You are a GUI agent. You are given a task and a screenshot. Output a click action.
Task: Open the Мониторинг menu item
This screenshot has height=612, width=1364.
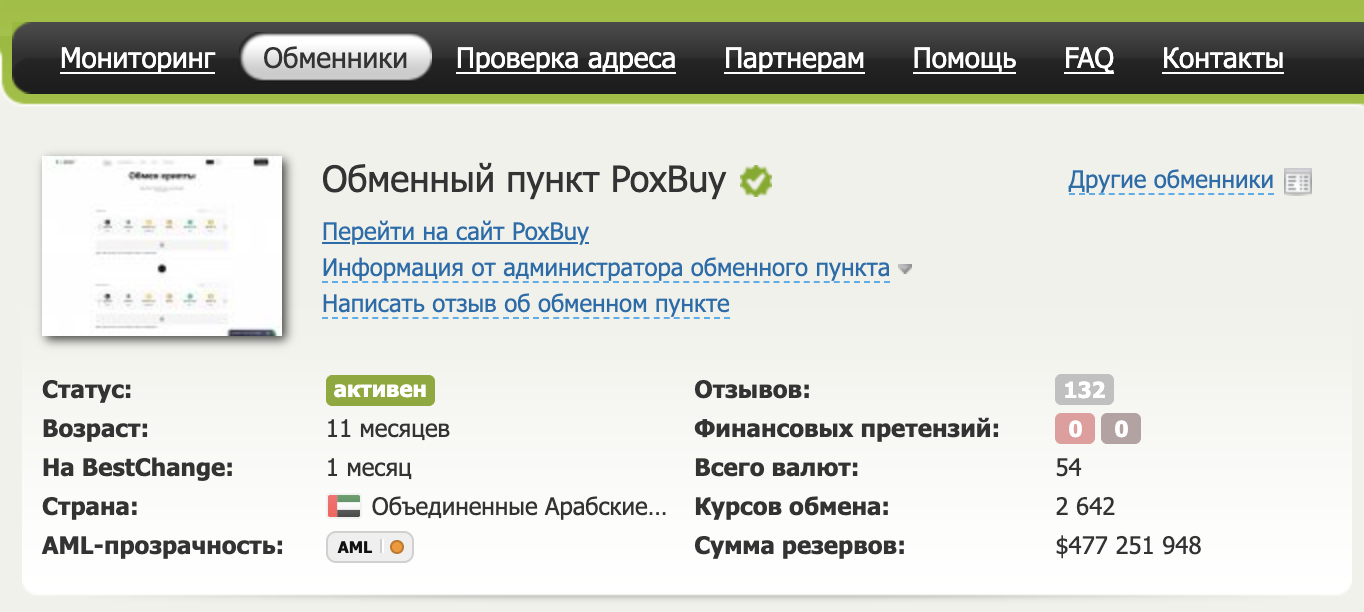pyautogui.click(x=137, y=59)
